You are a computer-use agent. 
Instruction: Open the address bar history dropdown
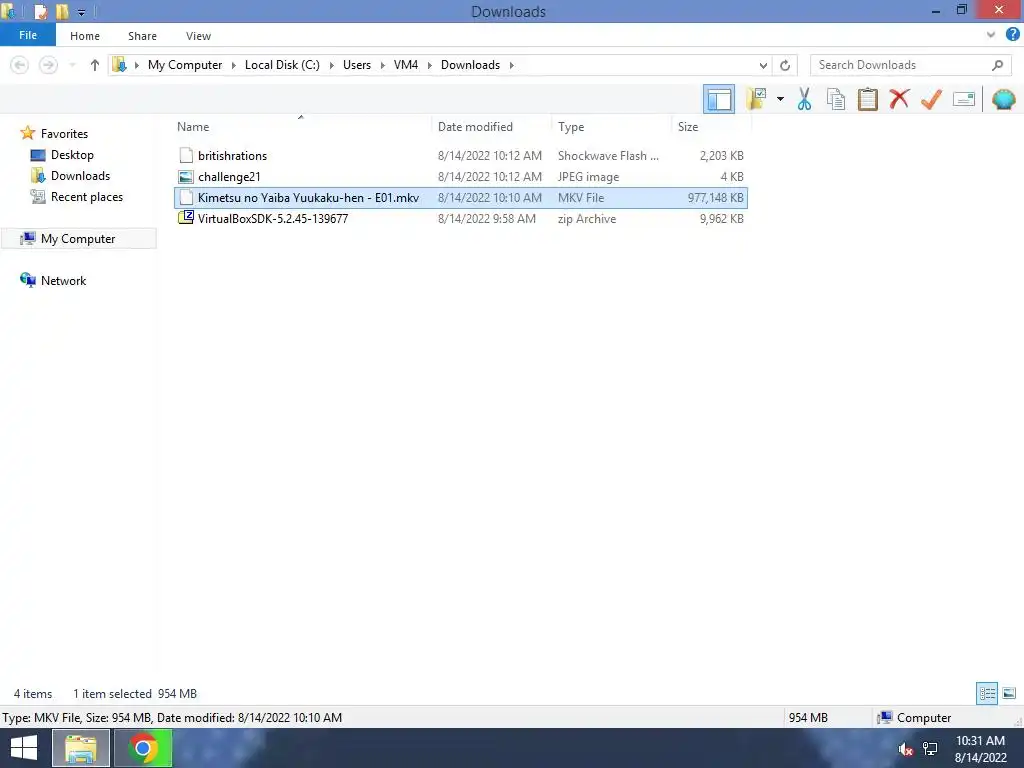[x=763, y=65]
